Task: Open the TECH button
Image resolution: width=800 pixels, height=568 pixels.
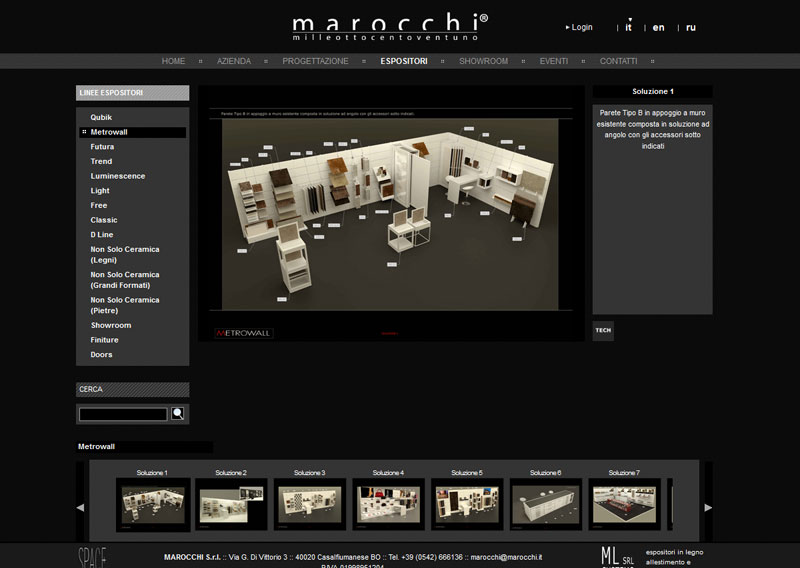Action: (603, 330)
